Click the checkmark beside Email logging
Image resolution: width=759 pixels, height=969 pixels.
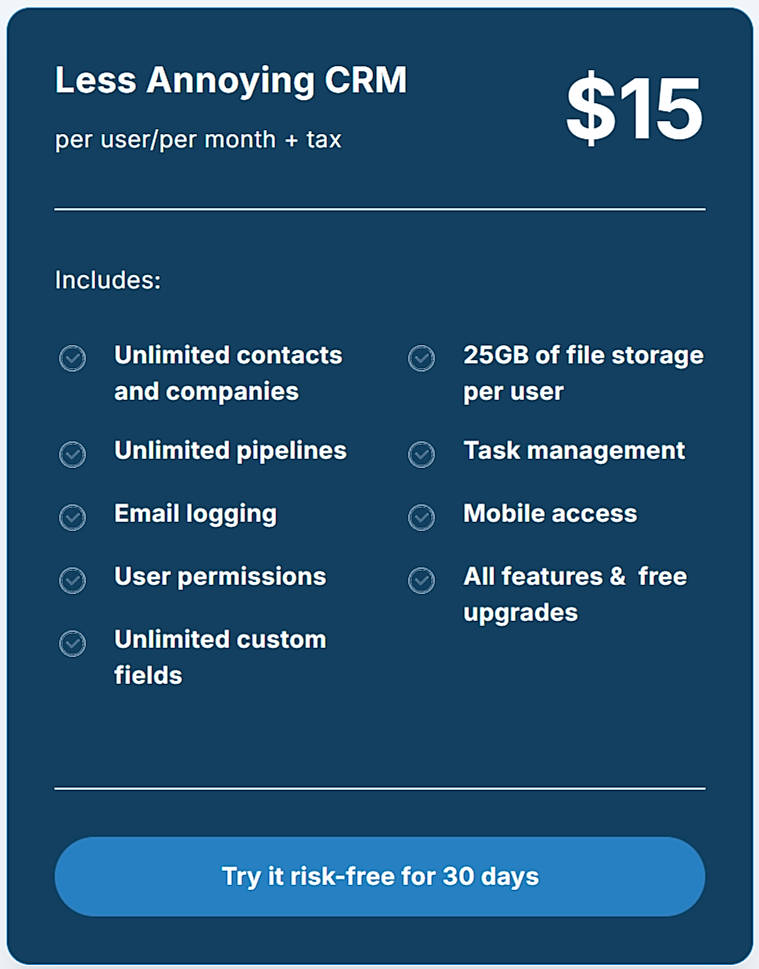click(72, 517)
